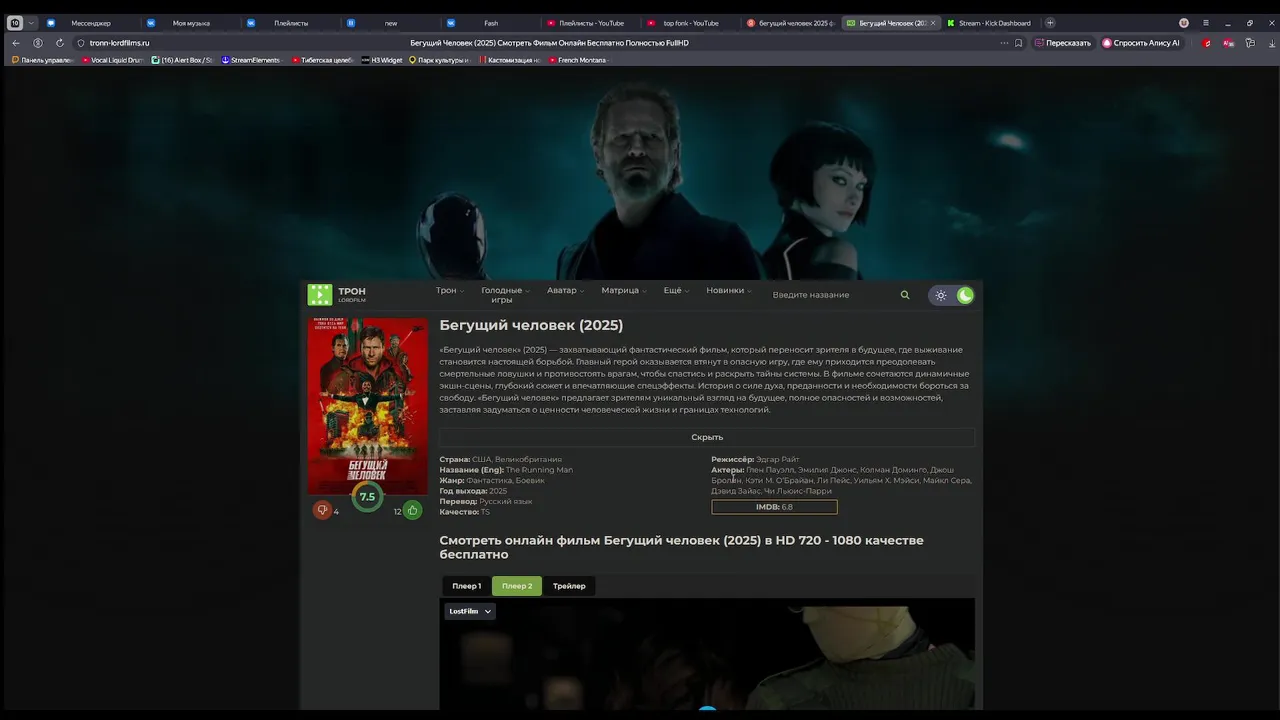
Task: Reload the page with refresh icon
Action: tap(60, 43)
